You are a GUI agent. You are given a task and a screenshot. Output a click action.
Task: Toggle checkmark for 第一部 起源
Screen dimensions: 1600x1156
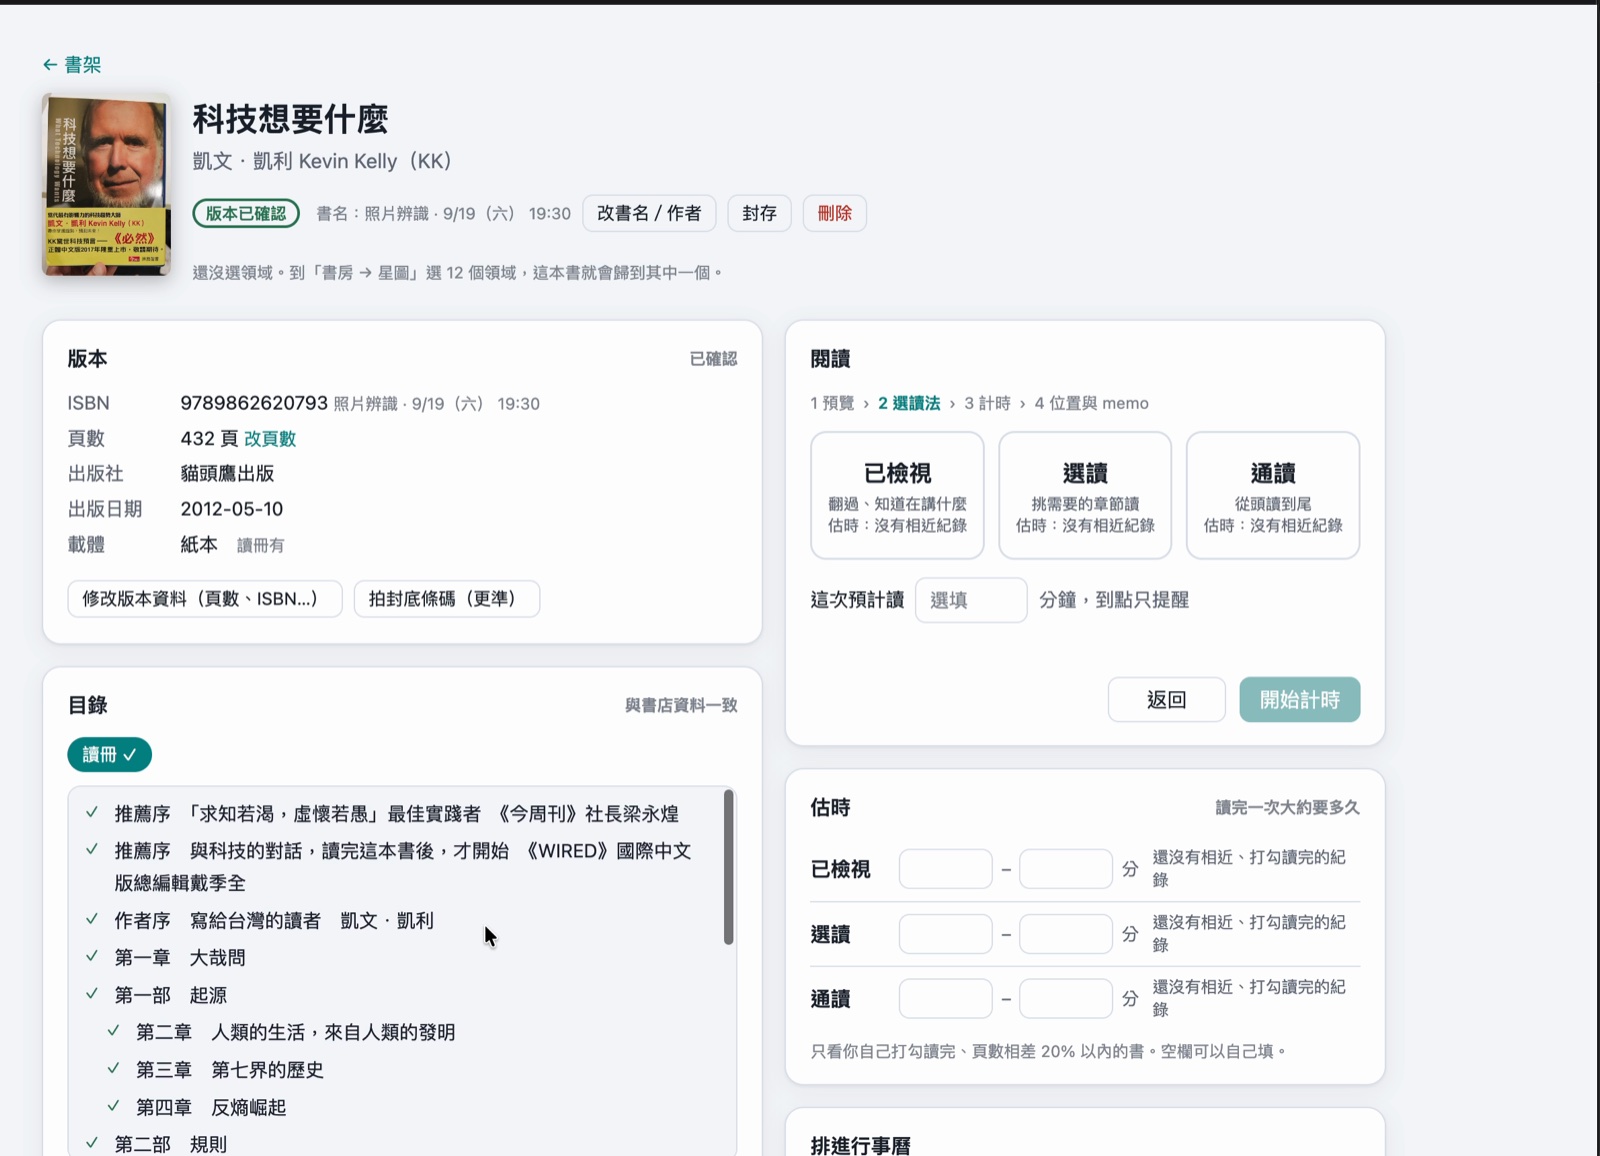point(92,994)
